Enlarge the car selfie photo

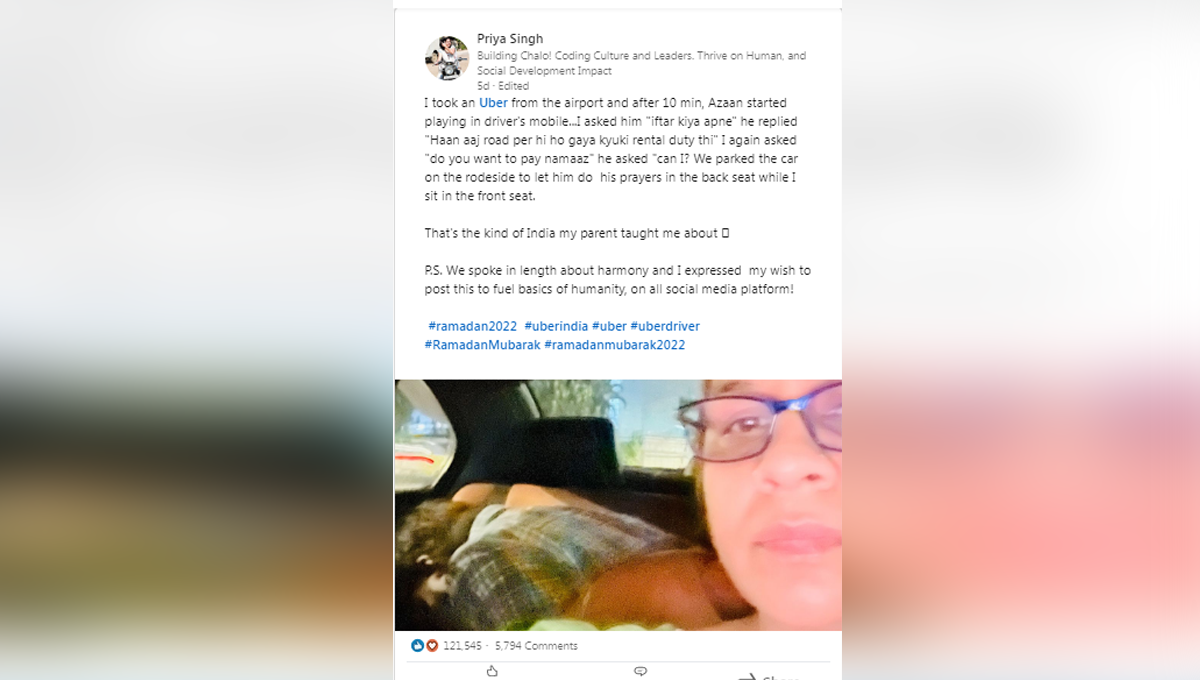(618, 505)
